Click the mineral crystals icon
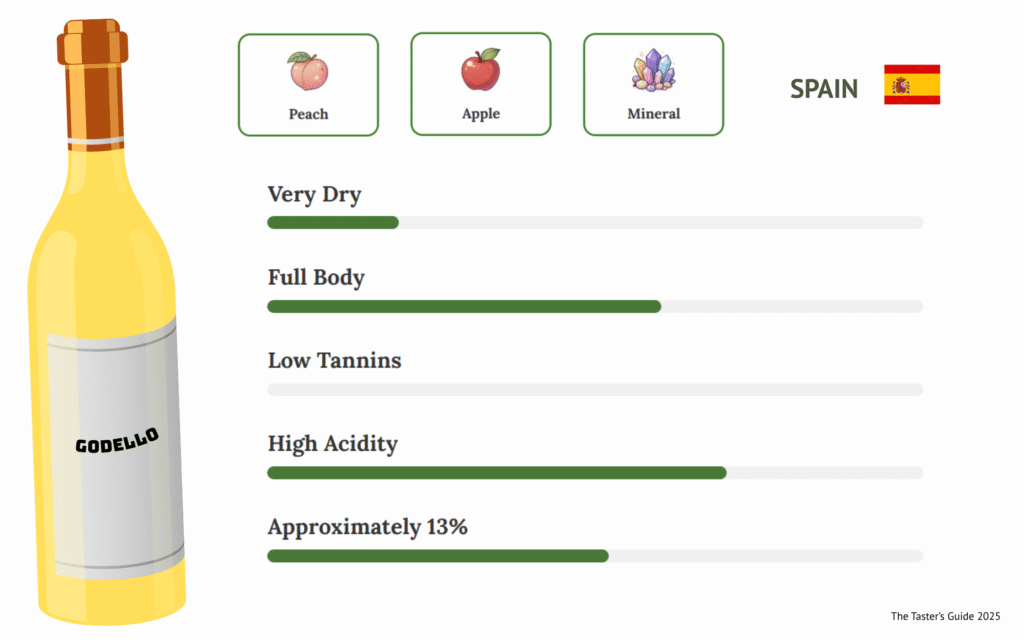Image resolution: width=1024 pixels, height=640 pixels. tap(653, 71)
